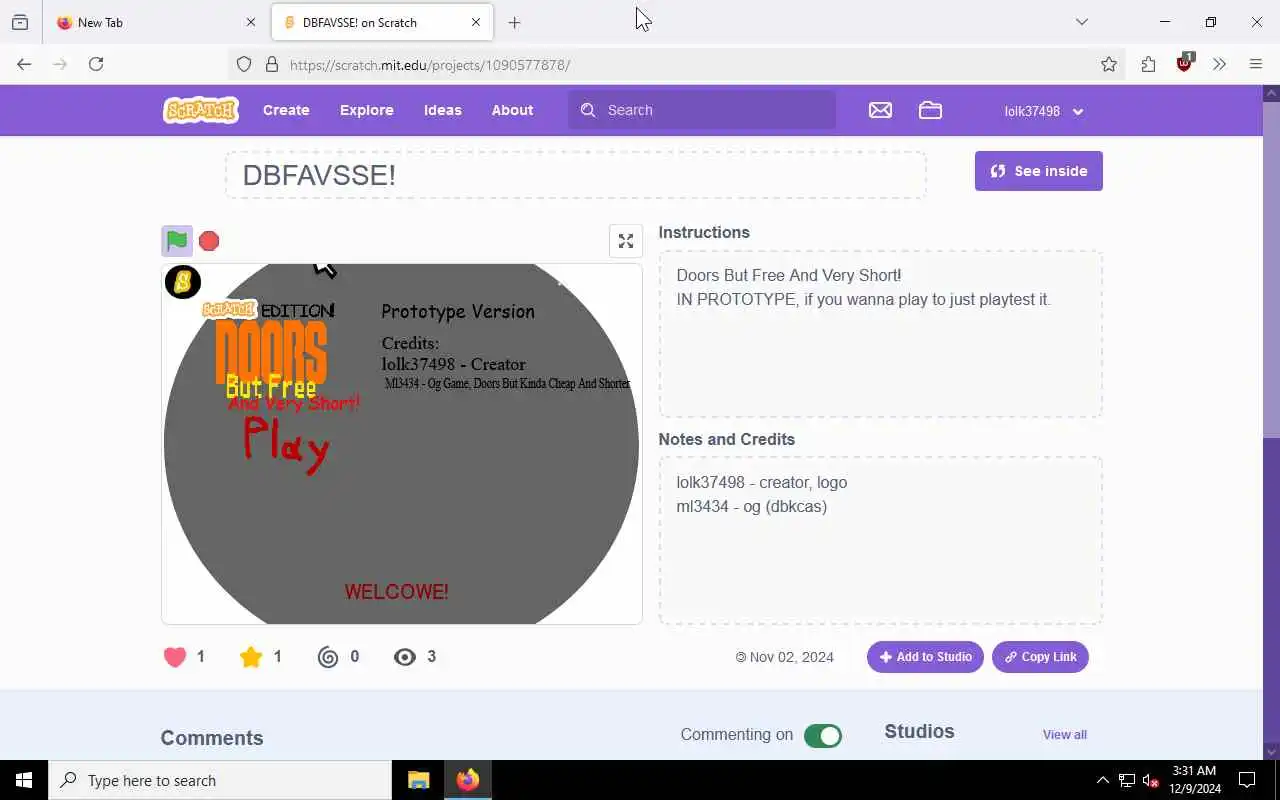Switch to the New Tab tab
Screen dimensions: 1280x800
(155, 22)
